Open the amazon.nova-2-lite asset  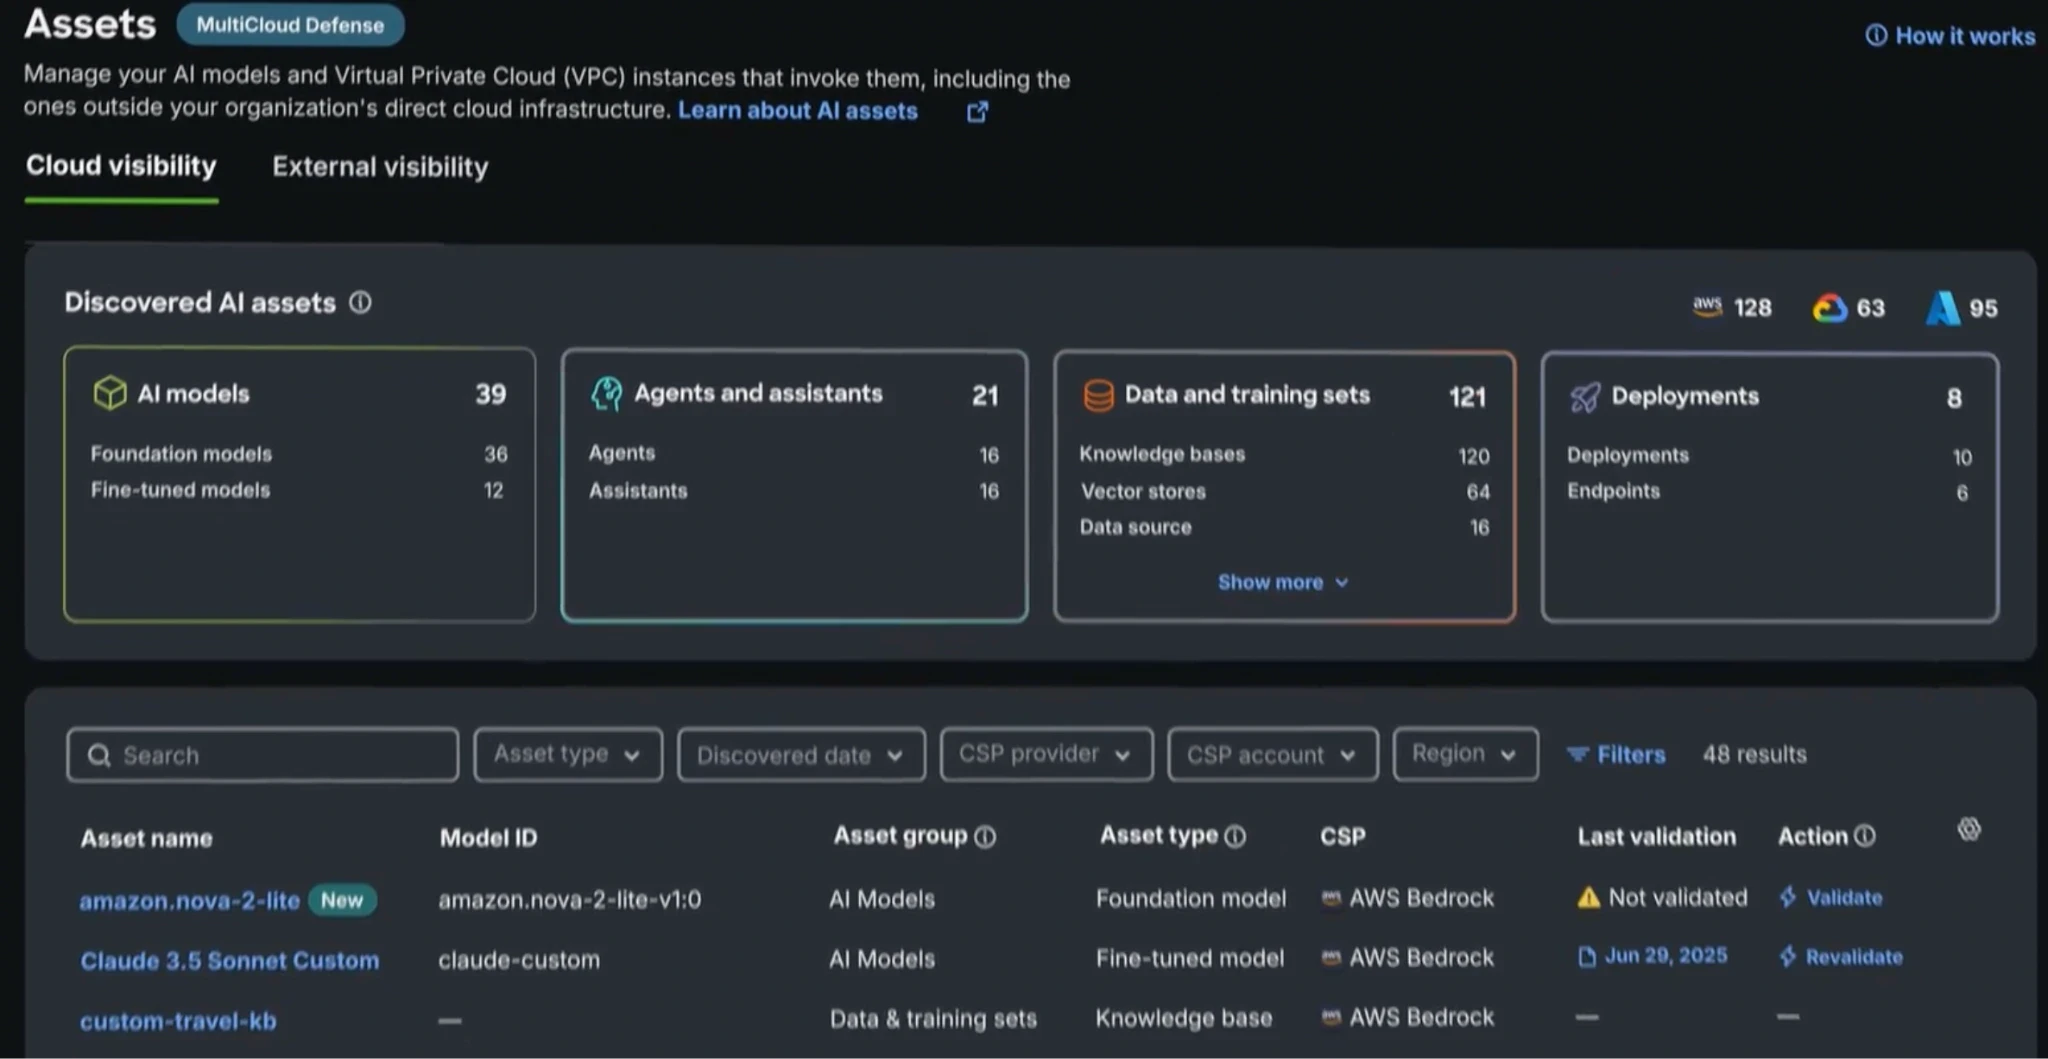pyautogui.click(x=189, y=901)
